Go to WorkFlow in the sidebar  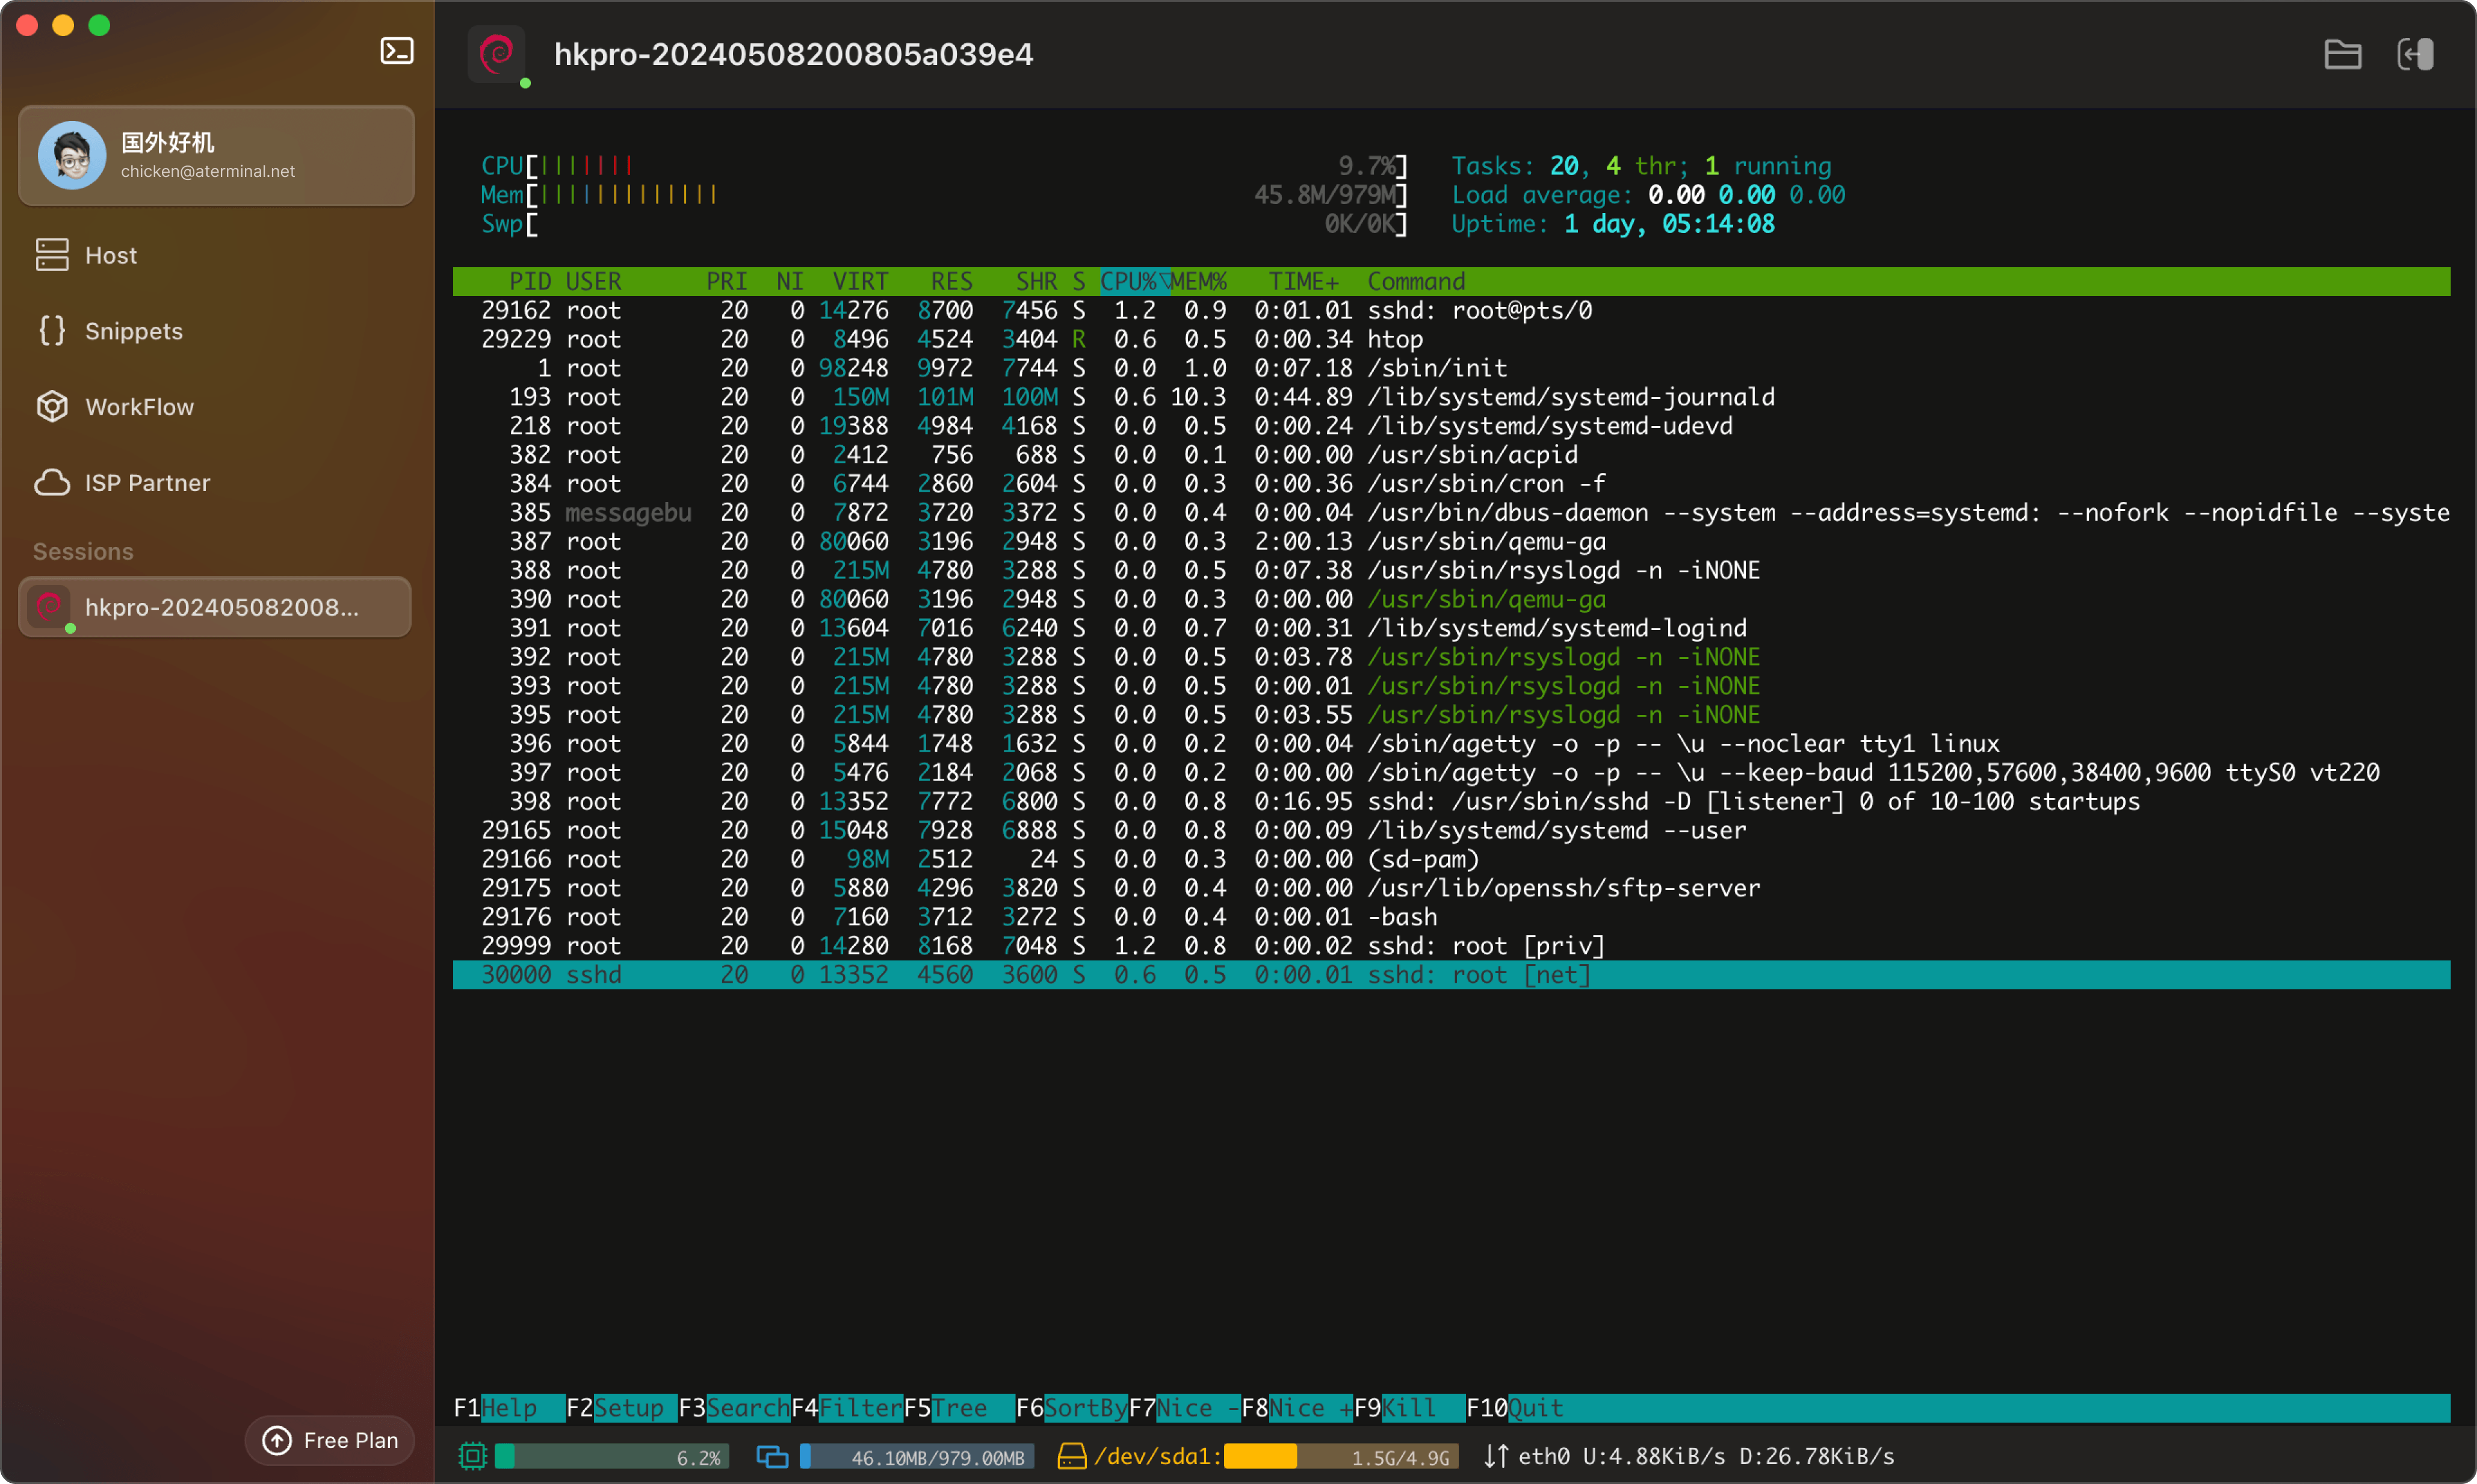138,407
